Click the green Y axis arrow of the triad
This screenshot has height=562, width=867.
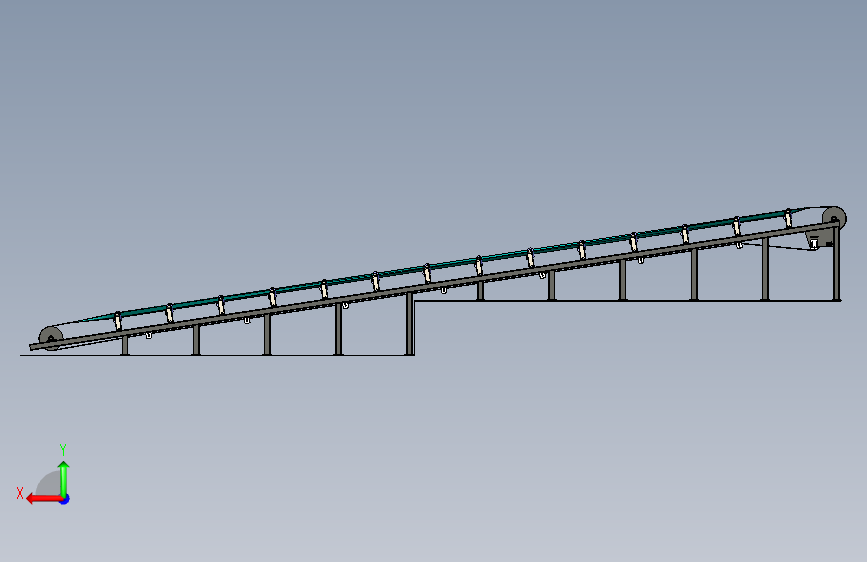[x=64, y=478]
